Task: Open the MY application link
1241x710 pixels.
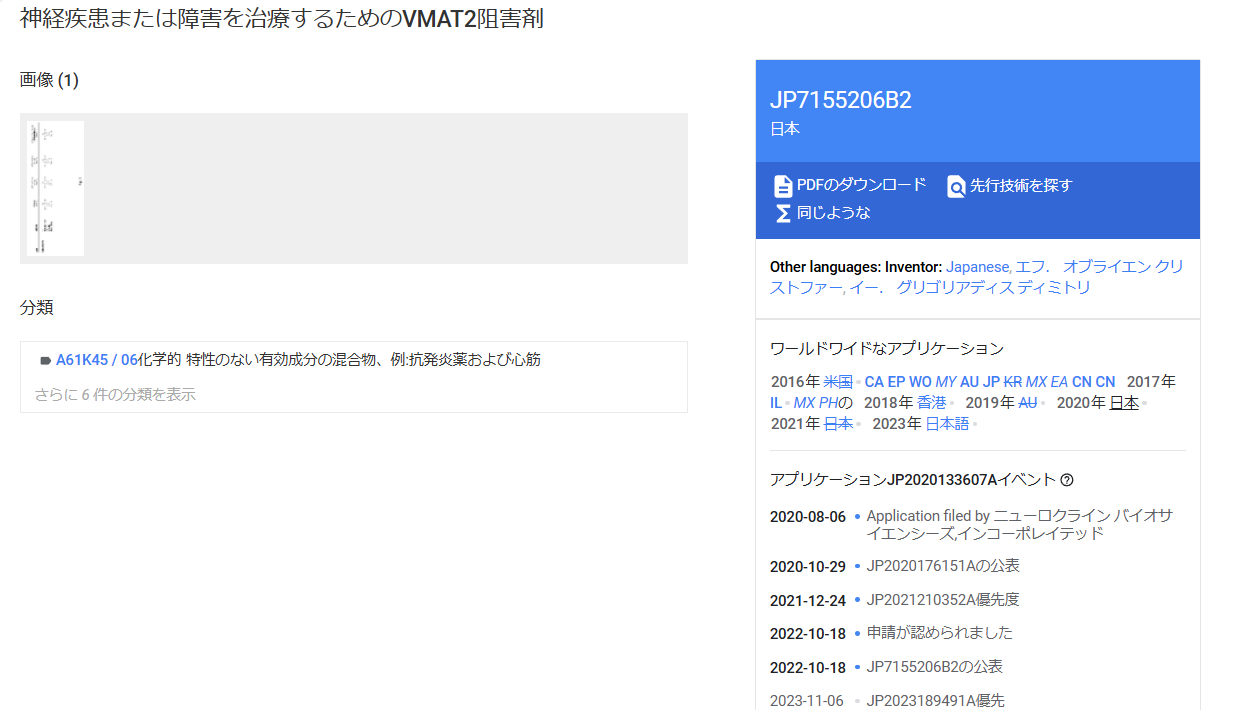Action: [x=946, y=382]
